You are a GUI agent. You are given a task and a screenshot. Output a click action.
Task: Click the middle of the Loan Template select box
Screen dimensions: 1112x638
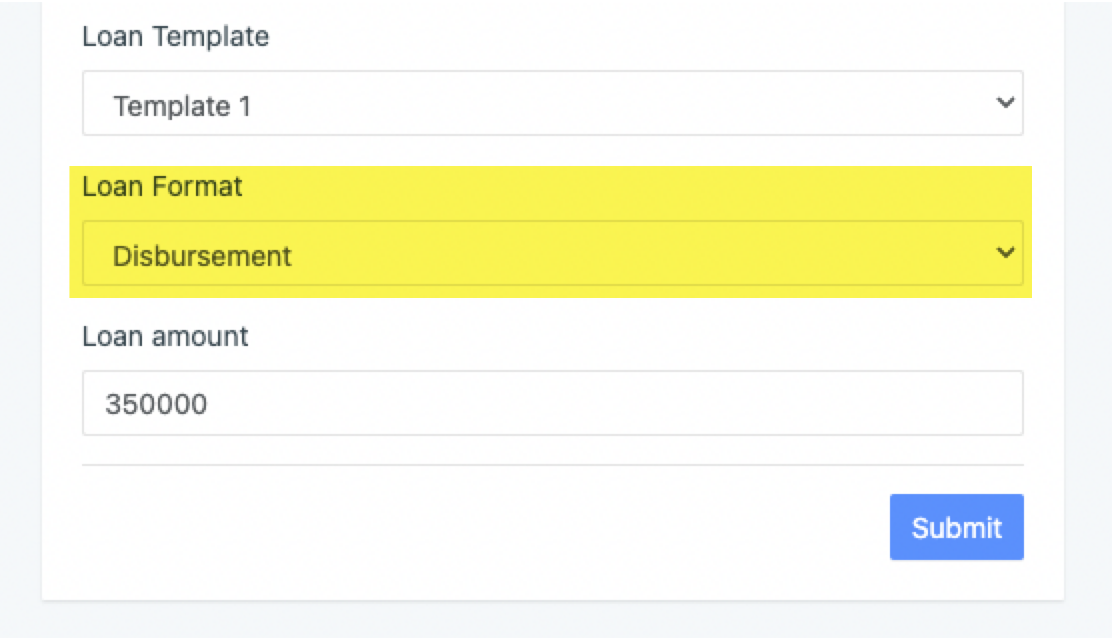coord(552,104)
